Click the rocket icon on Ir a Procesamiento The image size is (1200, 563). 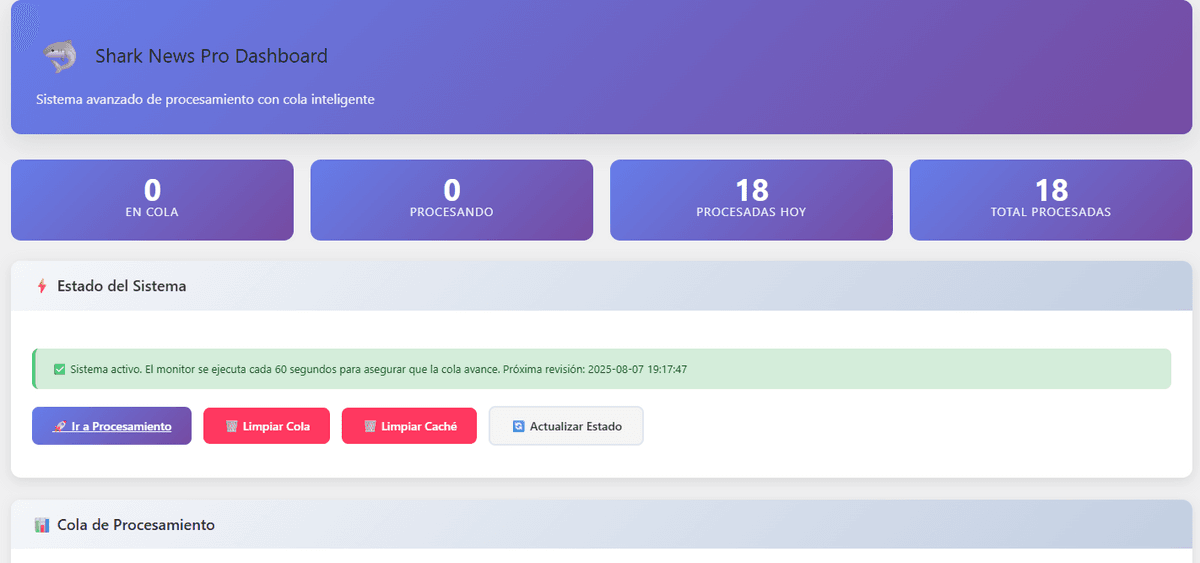[60, 426]
